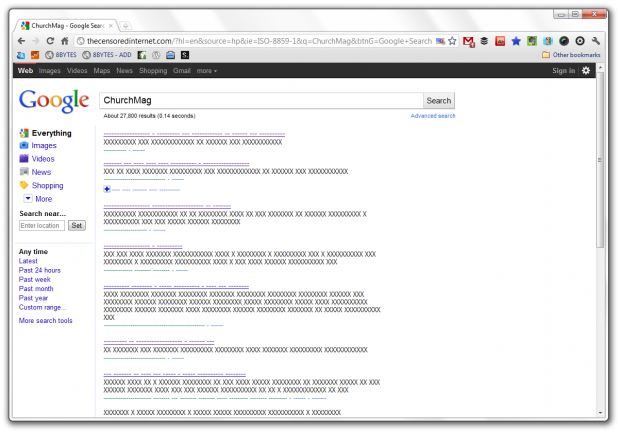Viewport: 620px width, 432px height.
Task: Filter results by Past month
Action: 36,289
